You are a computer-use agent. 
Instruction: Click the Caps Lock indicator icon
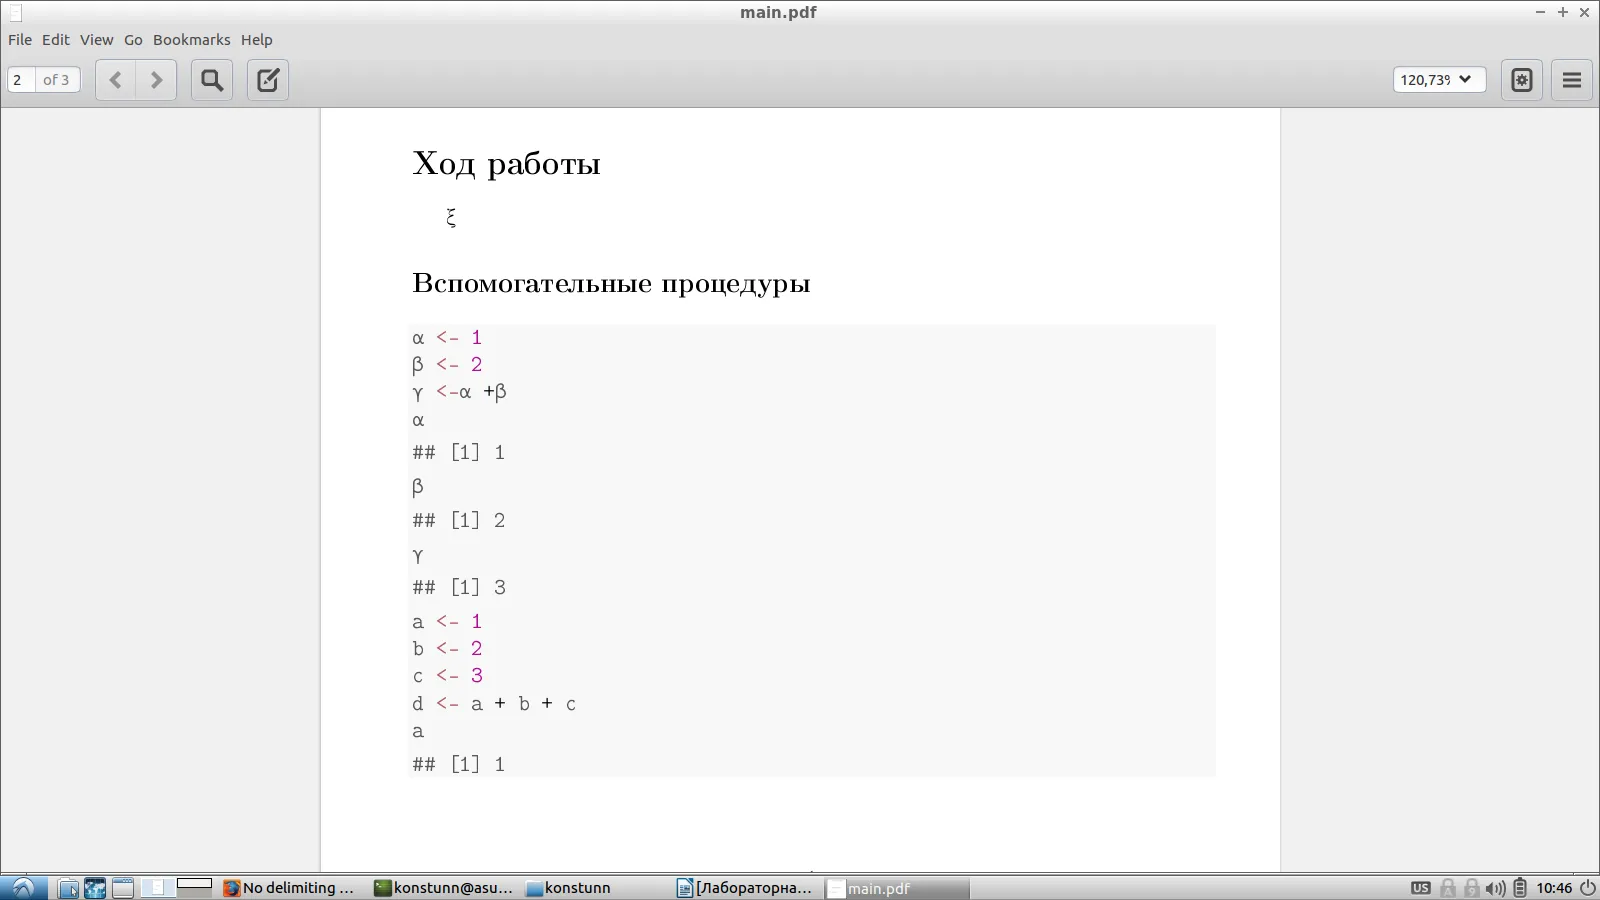pos(1448,888)
